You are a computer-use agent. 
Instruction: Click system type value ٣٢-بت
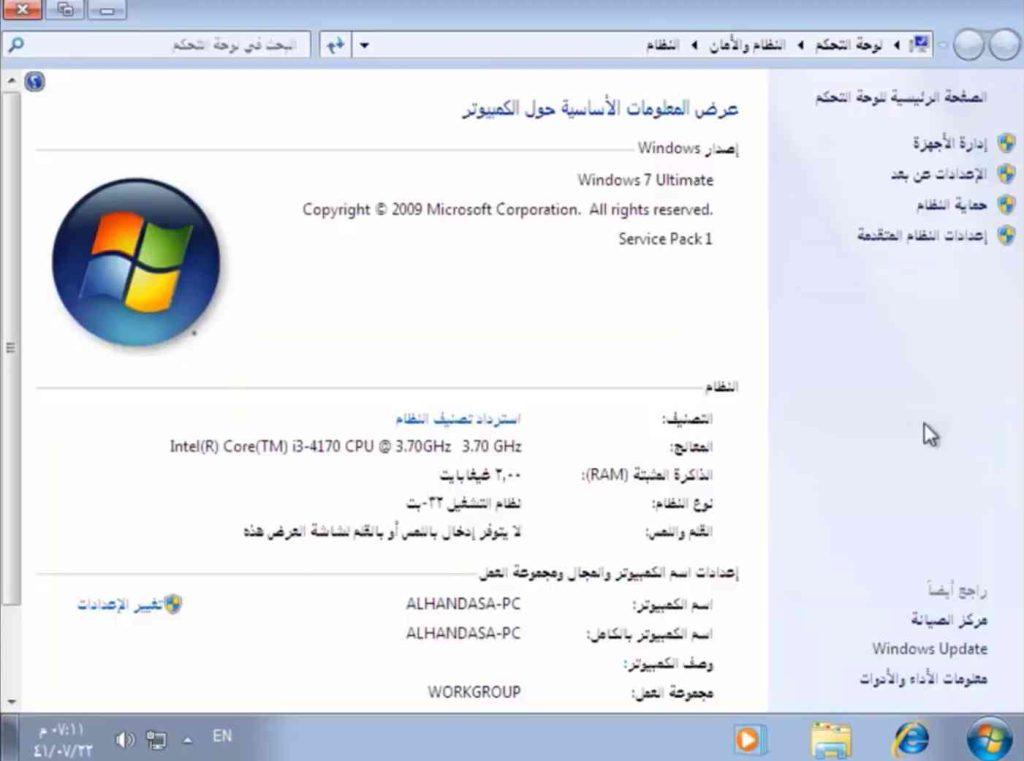(464, 503)
